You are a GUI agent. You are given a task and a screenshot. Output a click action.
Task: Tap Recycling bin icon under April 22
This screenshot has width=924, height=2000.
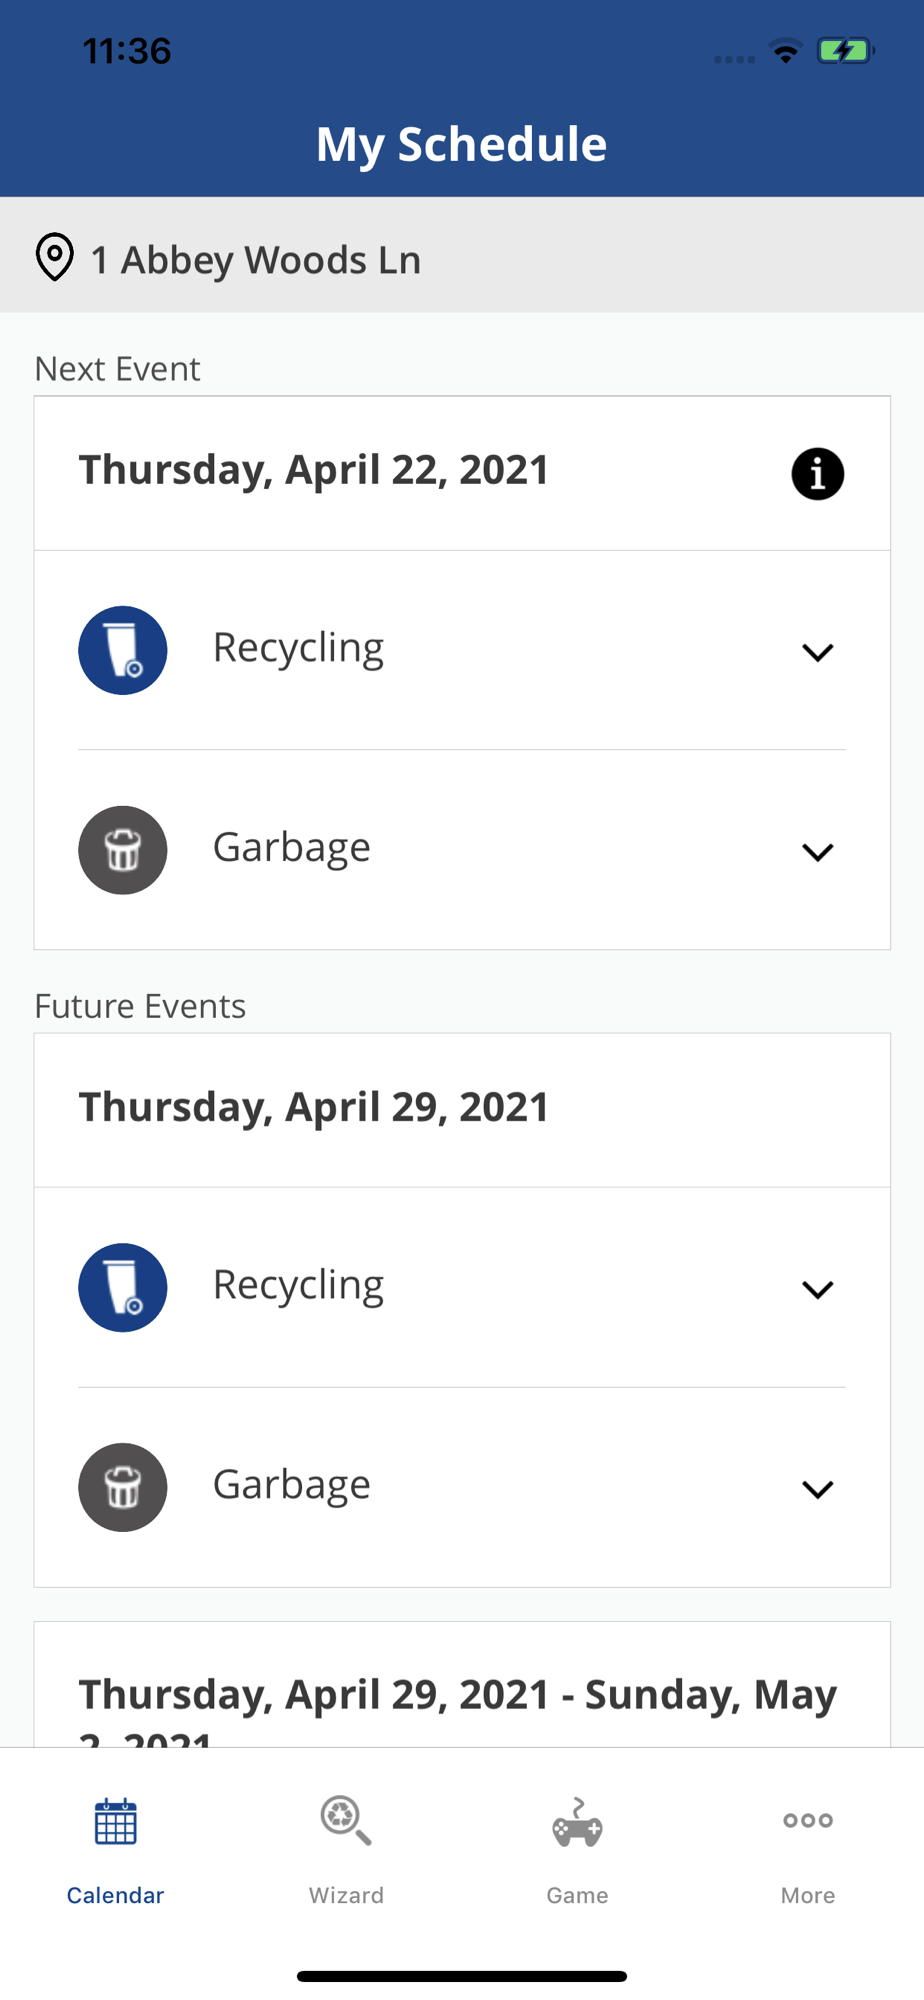pos(123,650)
